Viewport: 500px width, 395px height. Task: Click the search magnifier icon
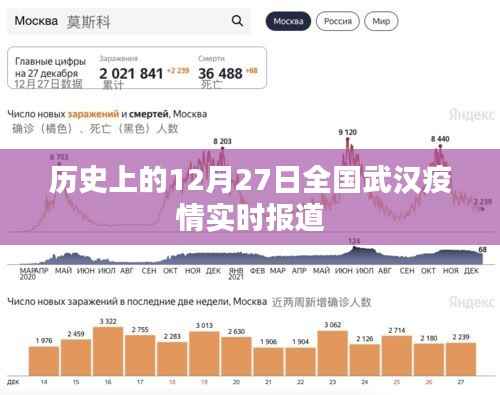pyautogui.click(x=237, y=21)
